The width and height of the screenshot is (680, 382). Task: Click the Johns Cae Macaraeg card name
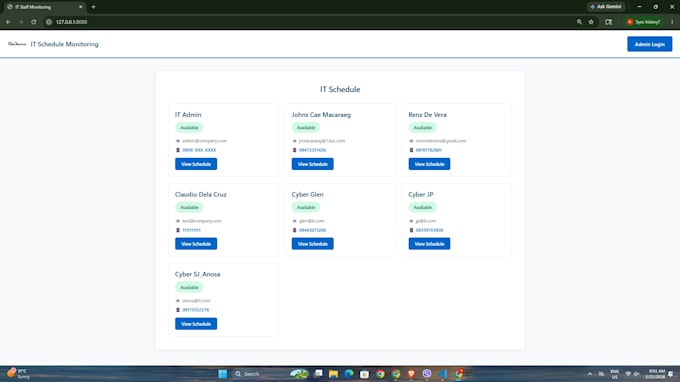pyautogui.click(x=321, y=114)
